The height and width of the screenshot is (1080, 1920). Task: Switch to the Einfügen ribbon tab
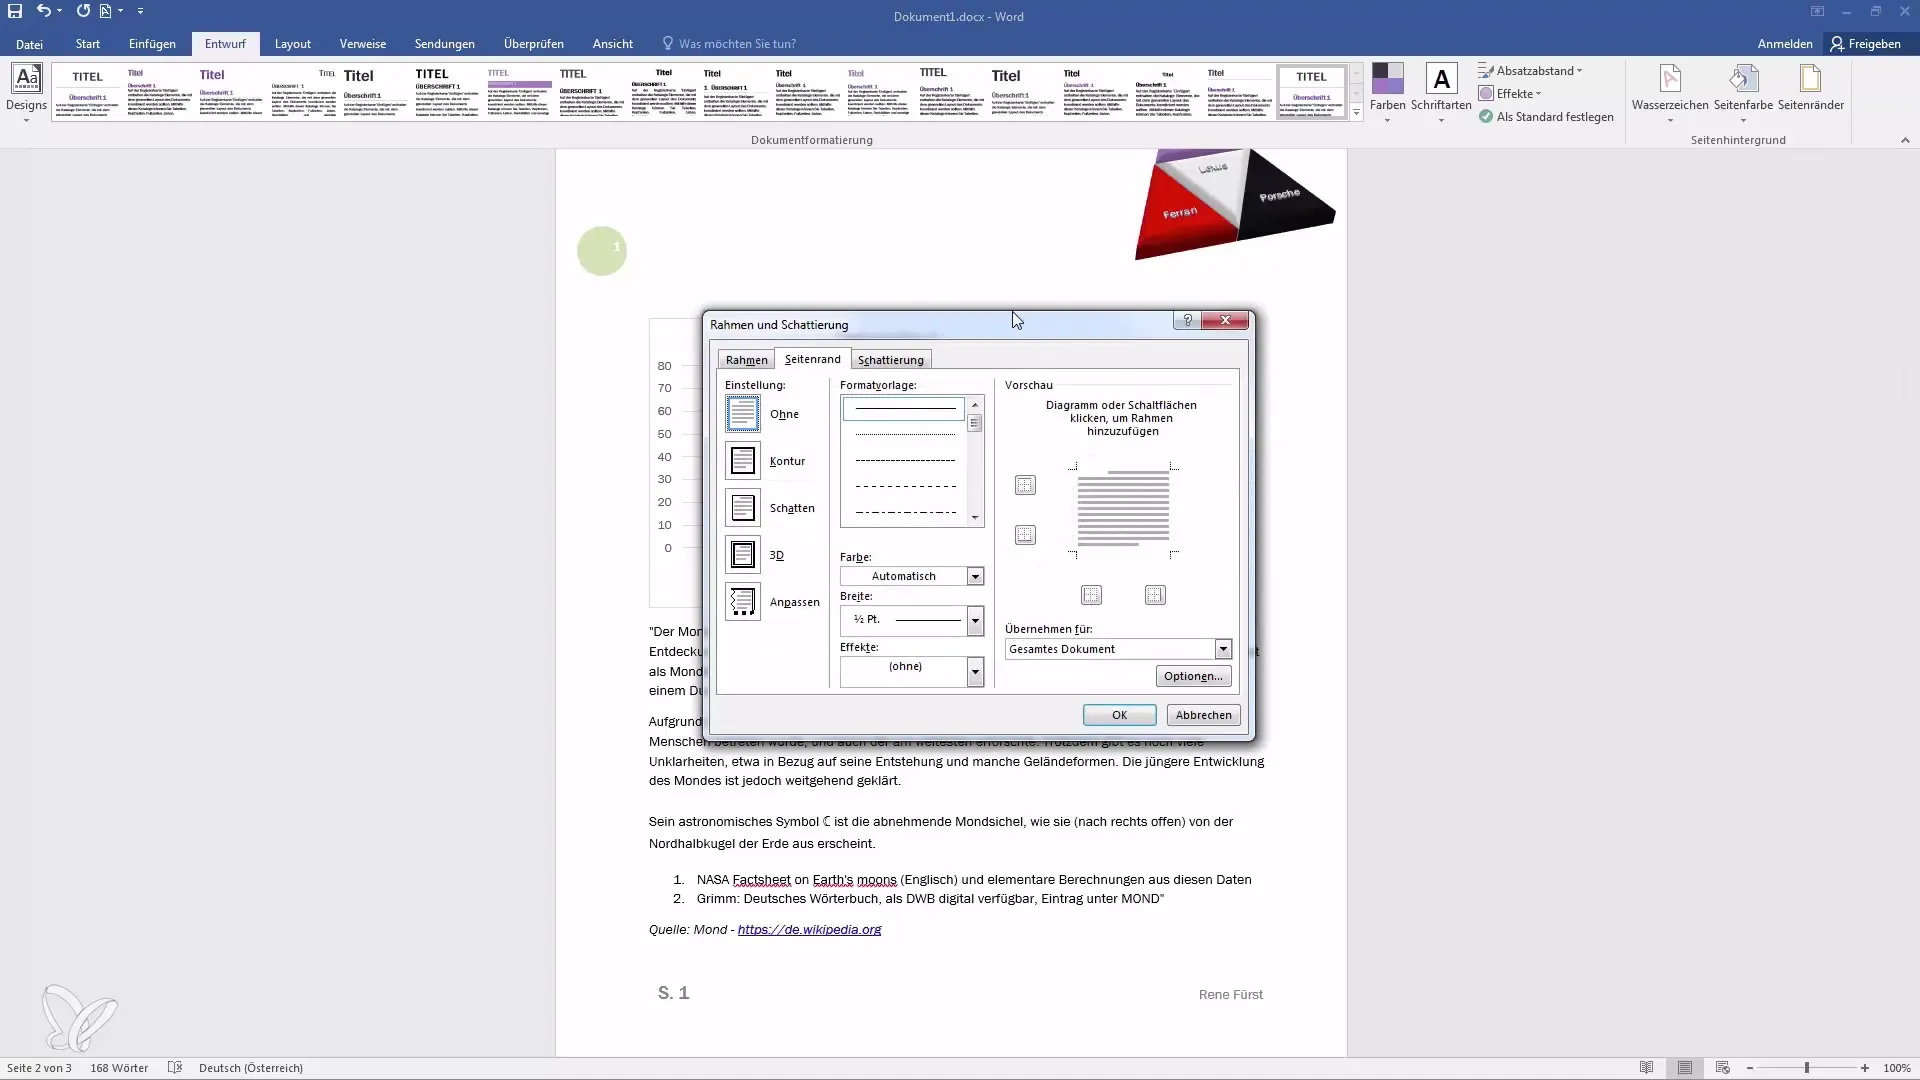click(x=152, y=44)
